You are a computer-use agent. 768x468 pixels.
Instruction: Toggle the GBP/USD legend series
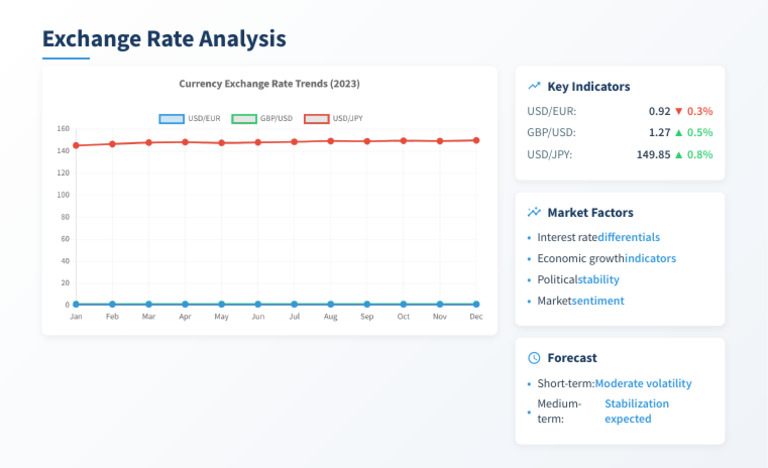(x=262, y=118)
